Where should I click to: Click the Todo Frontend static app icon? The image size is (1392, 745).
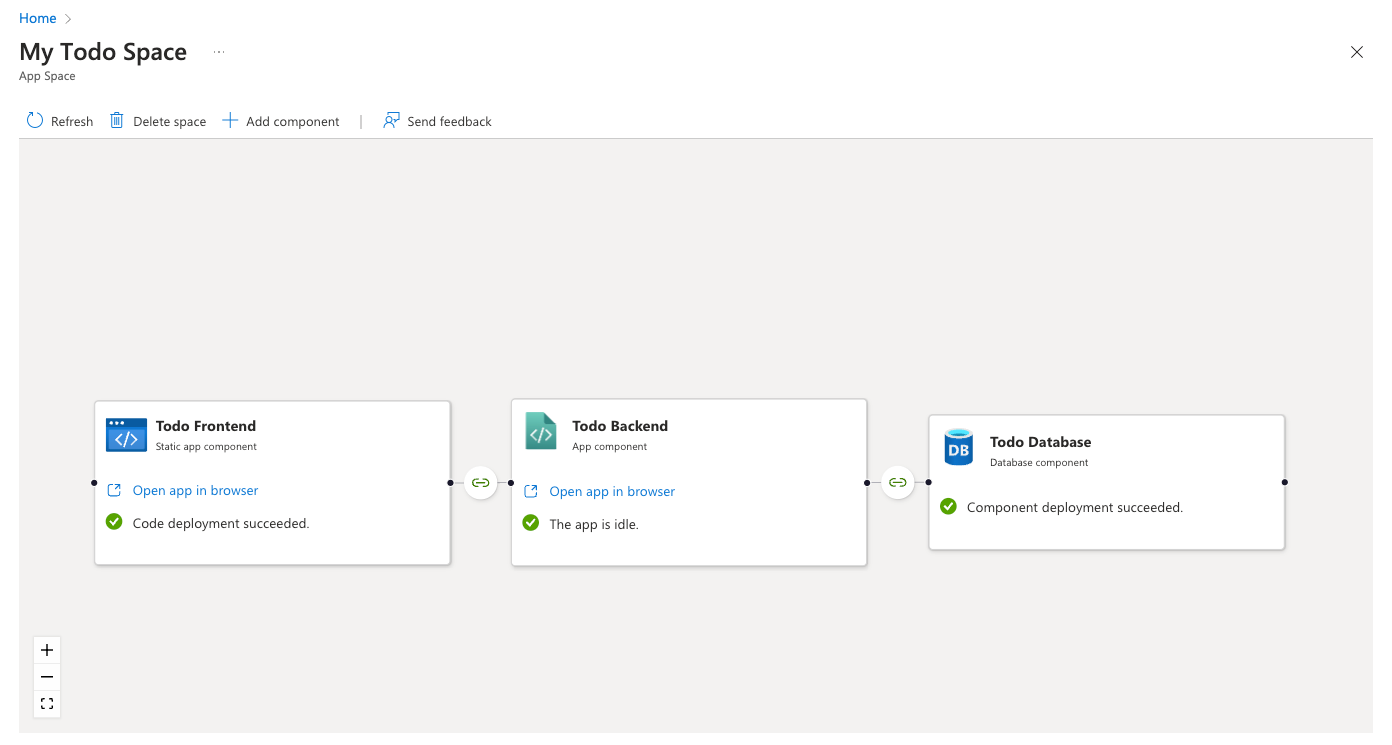point(126,435)
